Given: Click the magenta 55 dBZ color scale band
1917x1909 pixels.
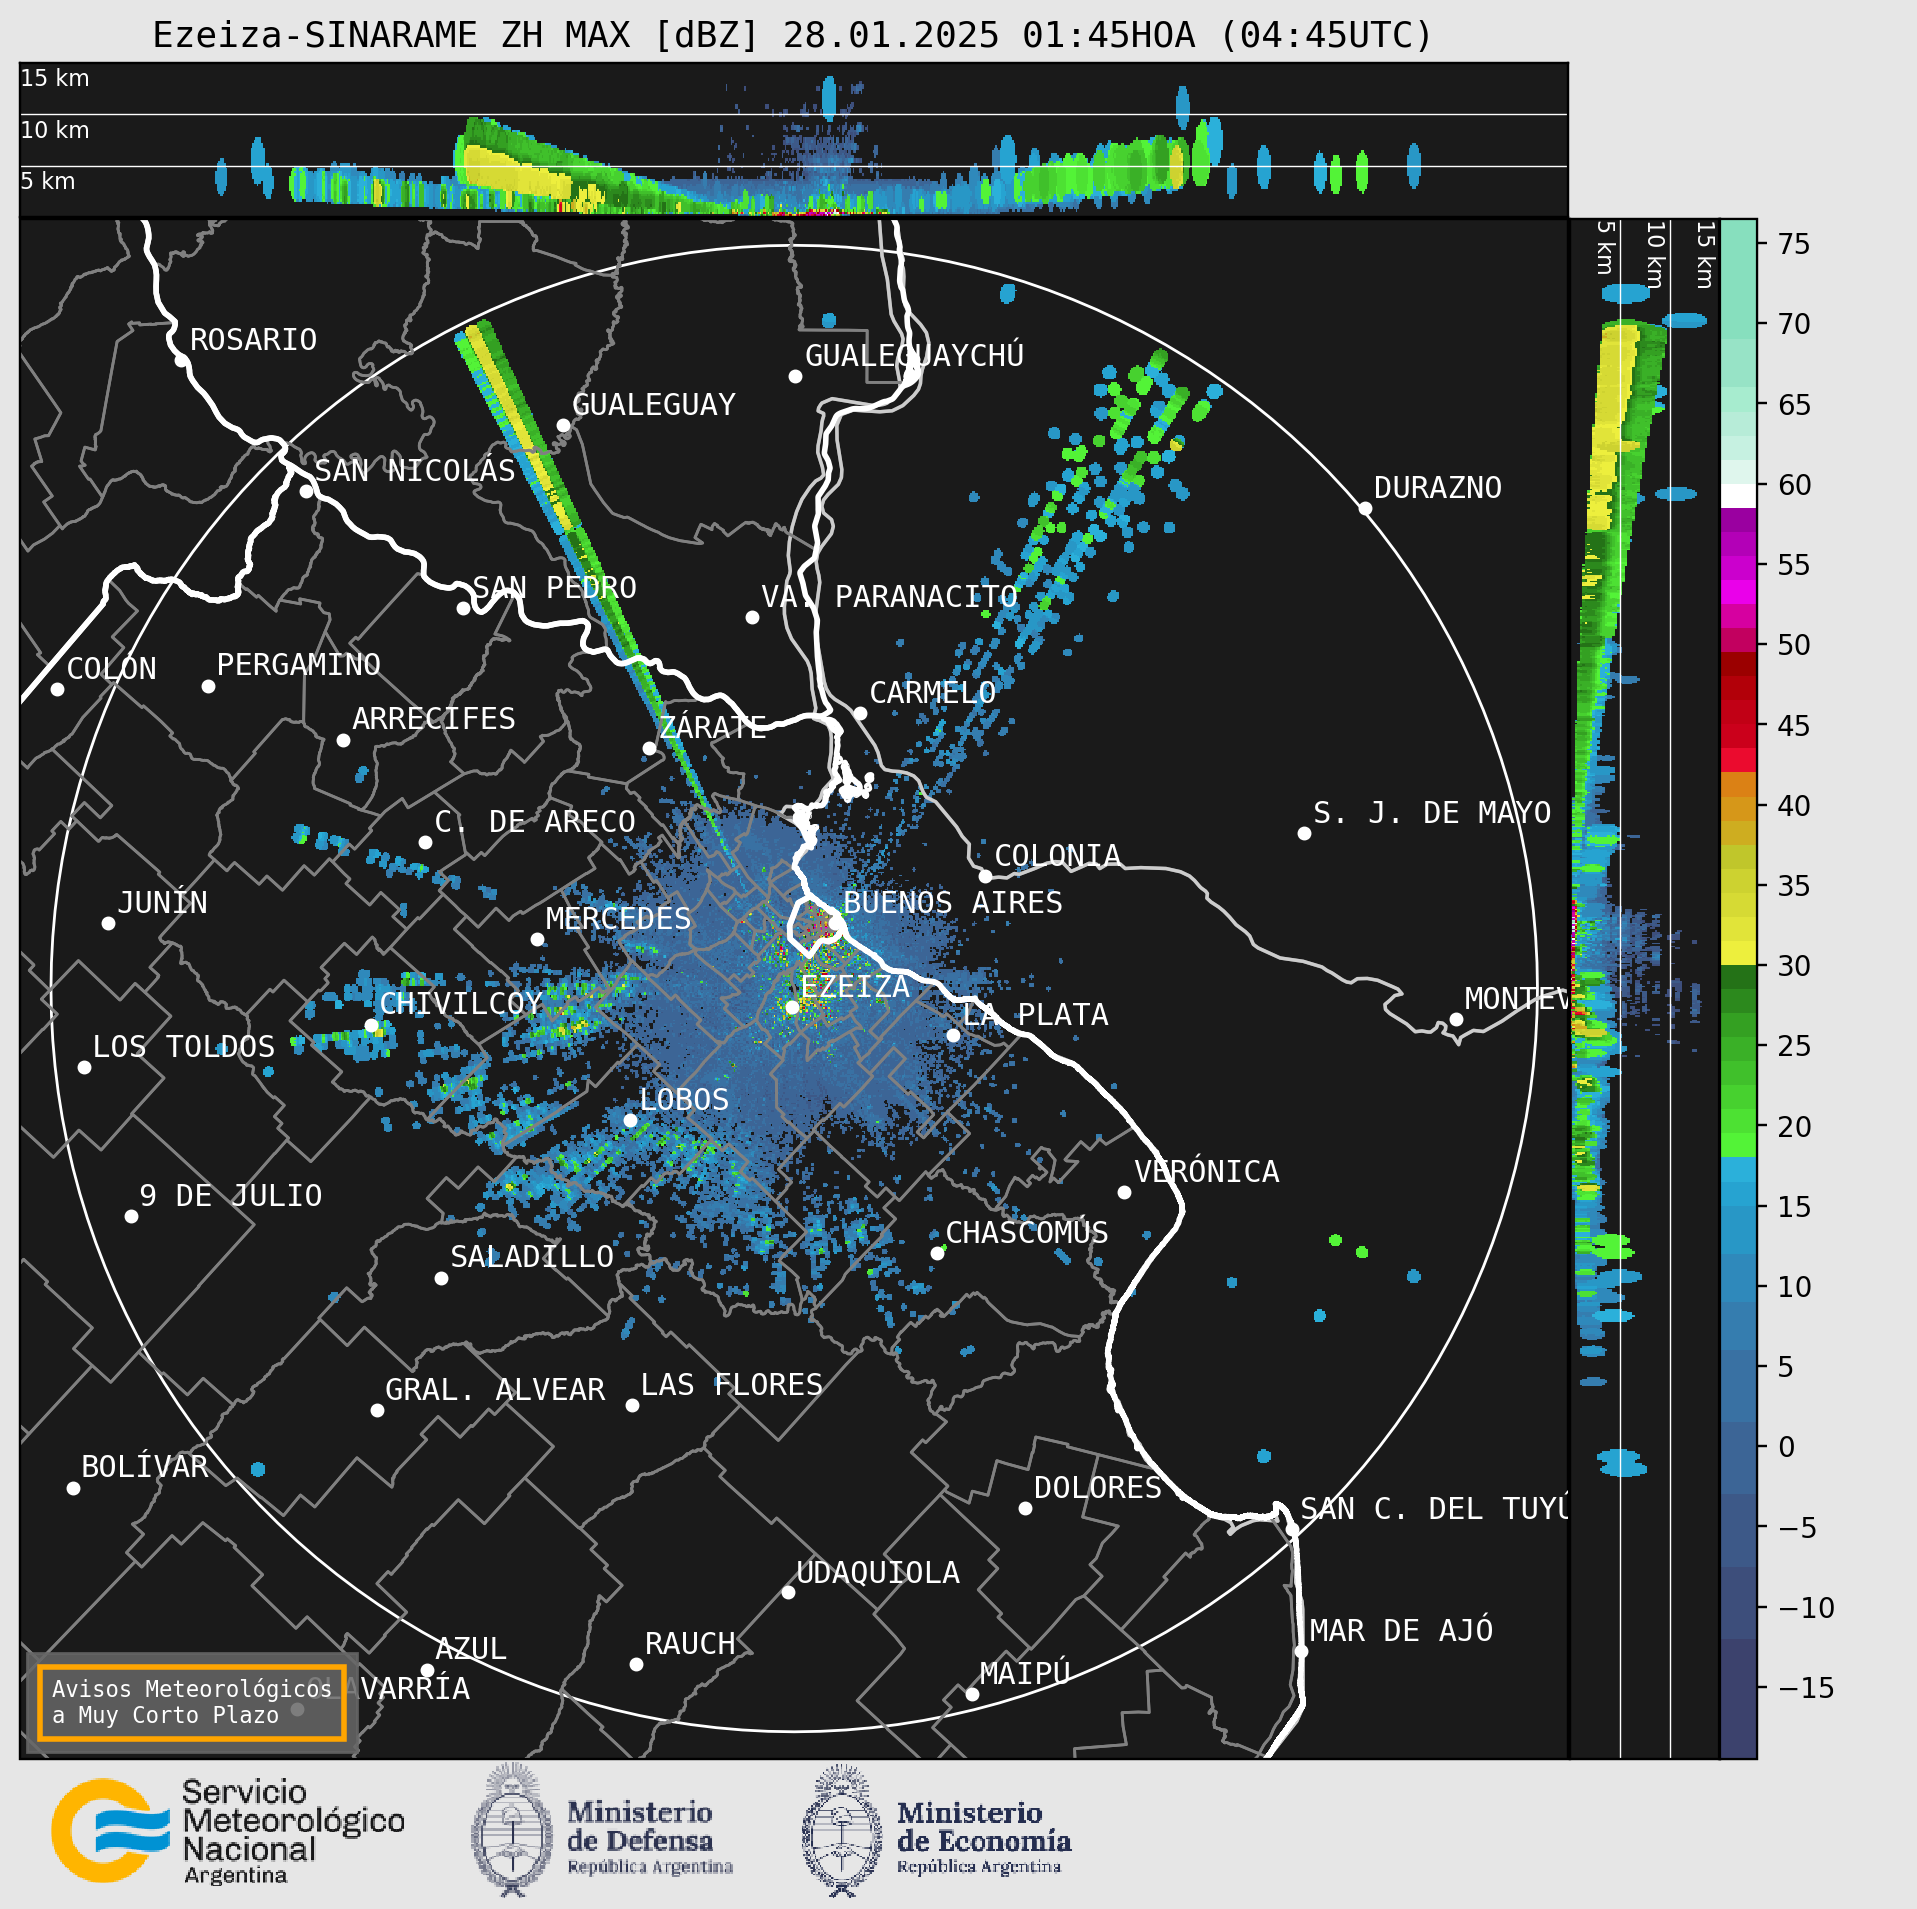Looking at the screenshot, I should (1738, 568).
